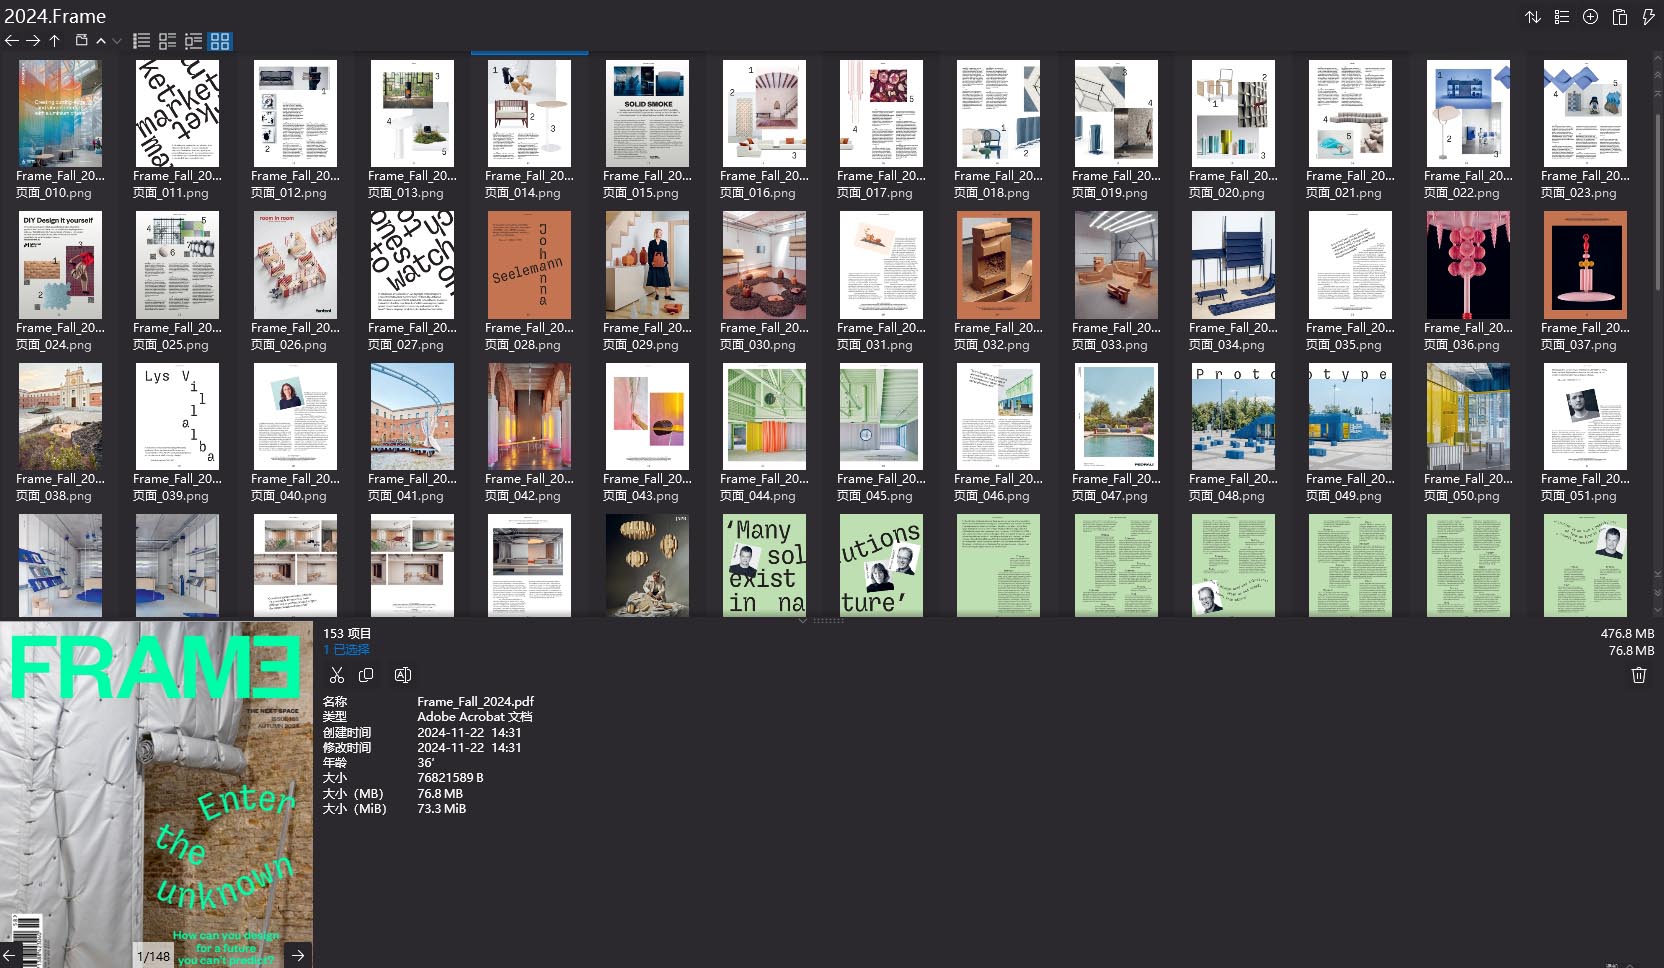Select thumbnail 页面_011.png
Screen dimensions: 1664x968
[x=178, y=113]
